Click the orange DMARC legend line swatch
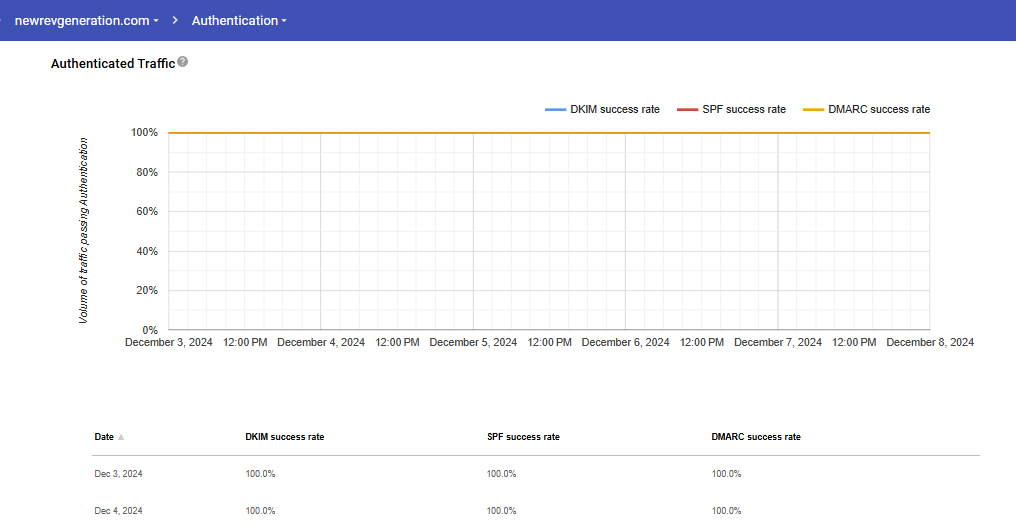The height and width of the screenshot is (525, 1016). click(813, 110)
